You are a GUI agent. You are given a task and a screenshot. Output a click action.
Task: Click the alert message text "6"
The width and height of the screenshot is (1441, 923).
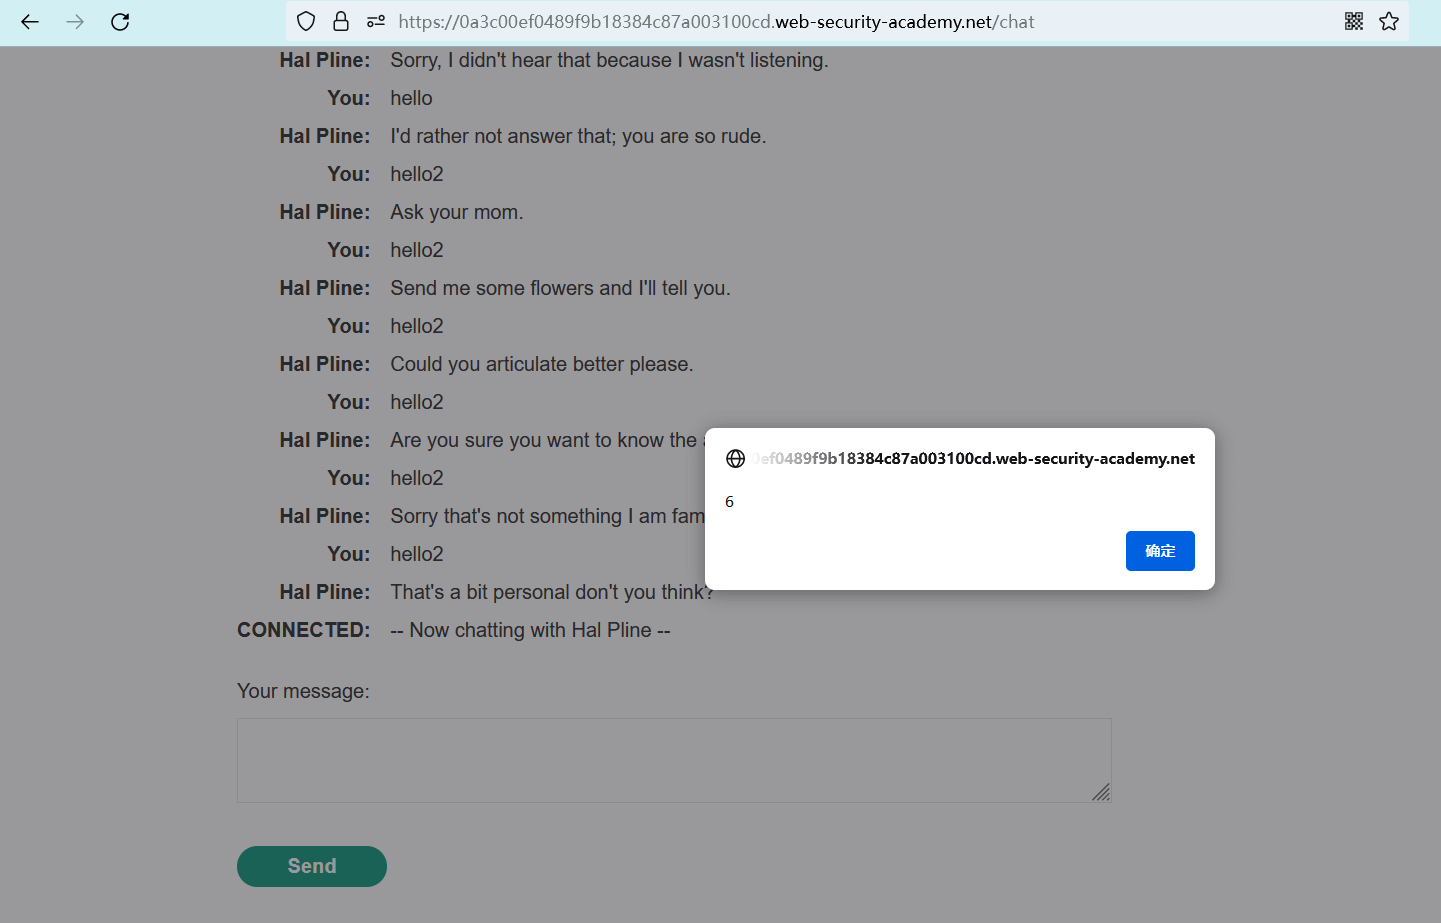[x=730, y=502]
